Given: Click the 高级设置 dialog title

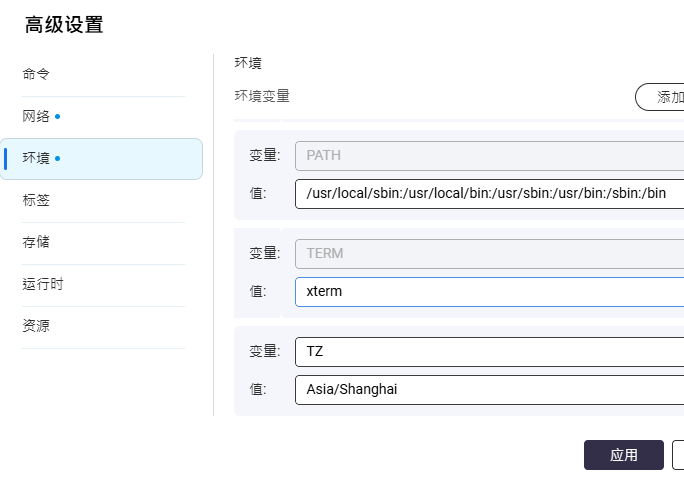Looking at the screenshot, I should click(64, 24).
